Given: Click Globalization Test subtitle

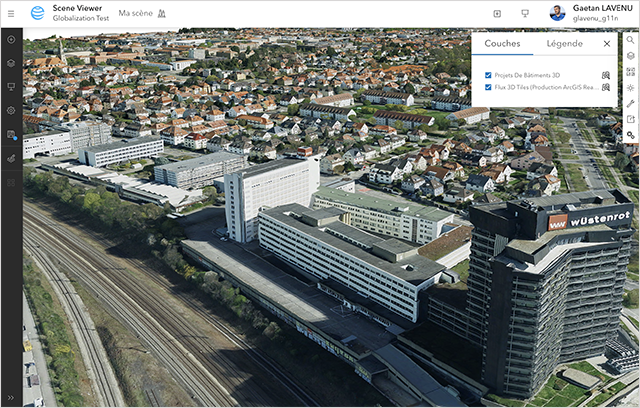Looking at the screenshot, I should [x=81, y=18].
